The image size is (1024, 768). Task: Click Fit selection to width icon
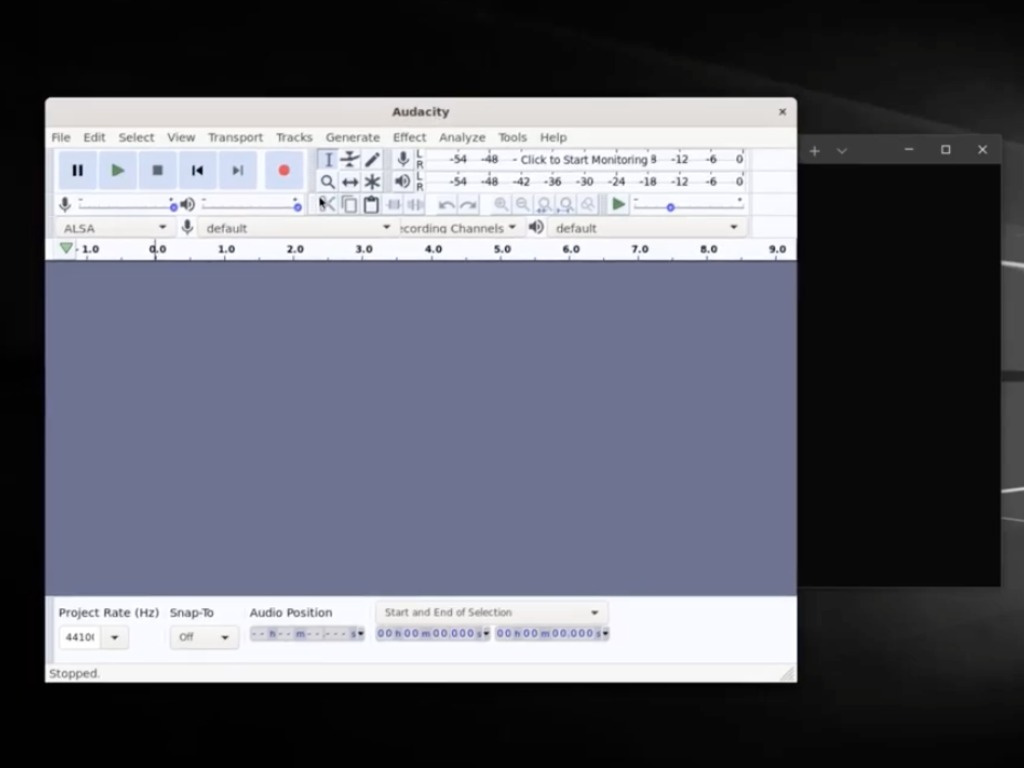pos(544,204)
